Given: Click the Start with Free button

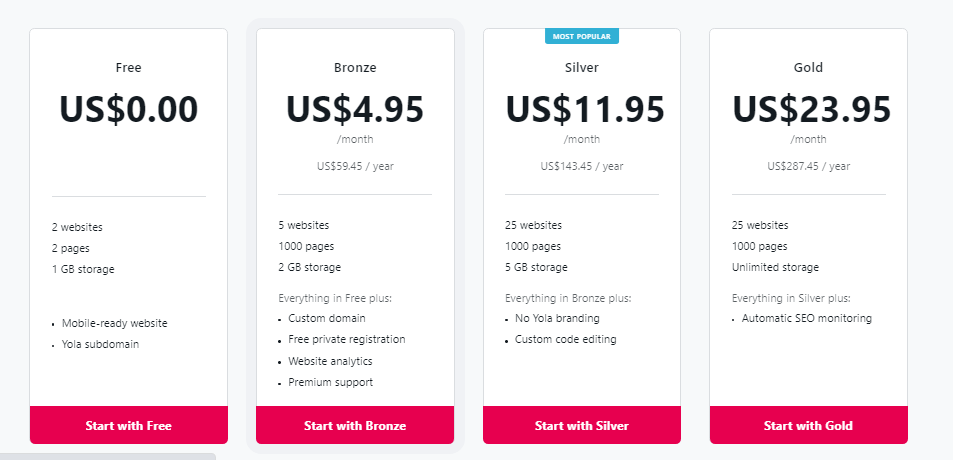Looking at the screenshot, I should pos(128,425).
